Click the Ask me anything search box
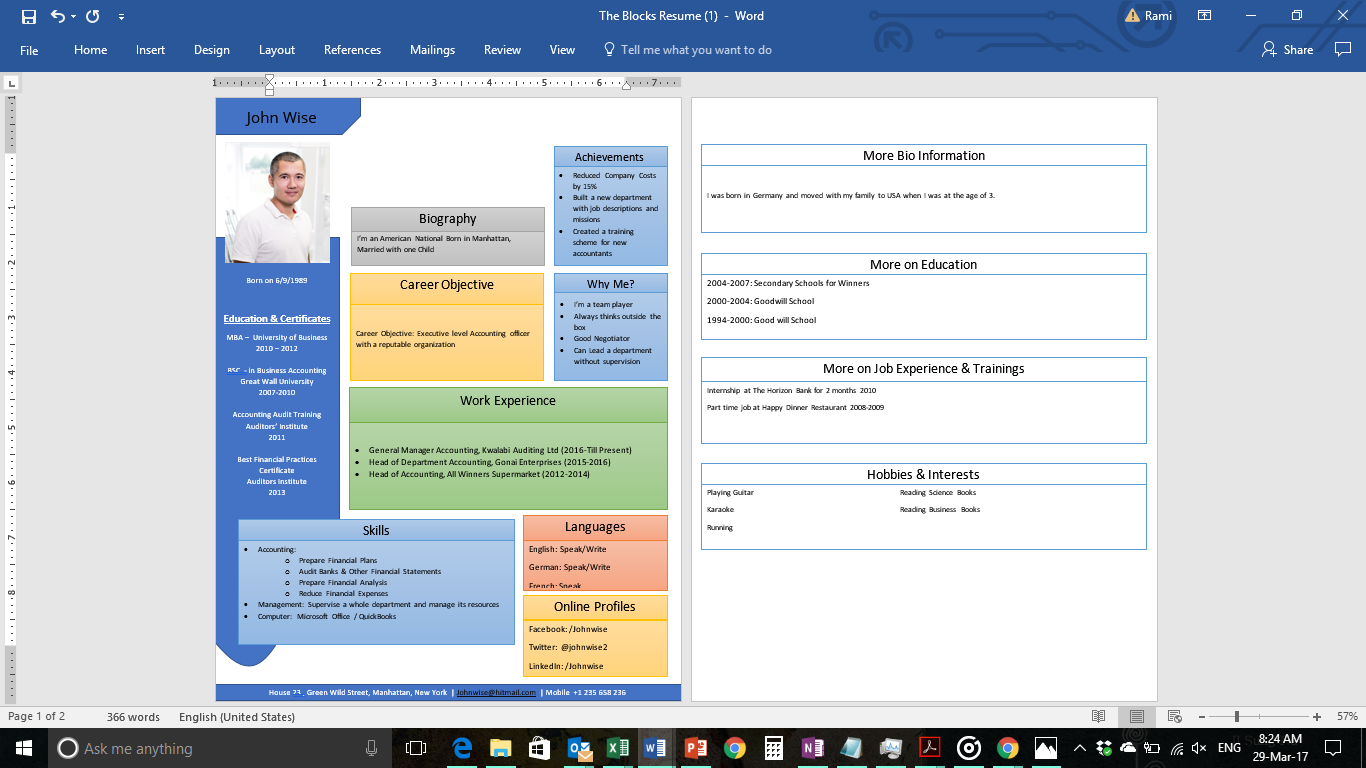The width and height of the screenshot is (1366, 768). tap(220, 748)
